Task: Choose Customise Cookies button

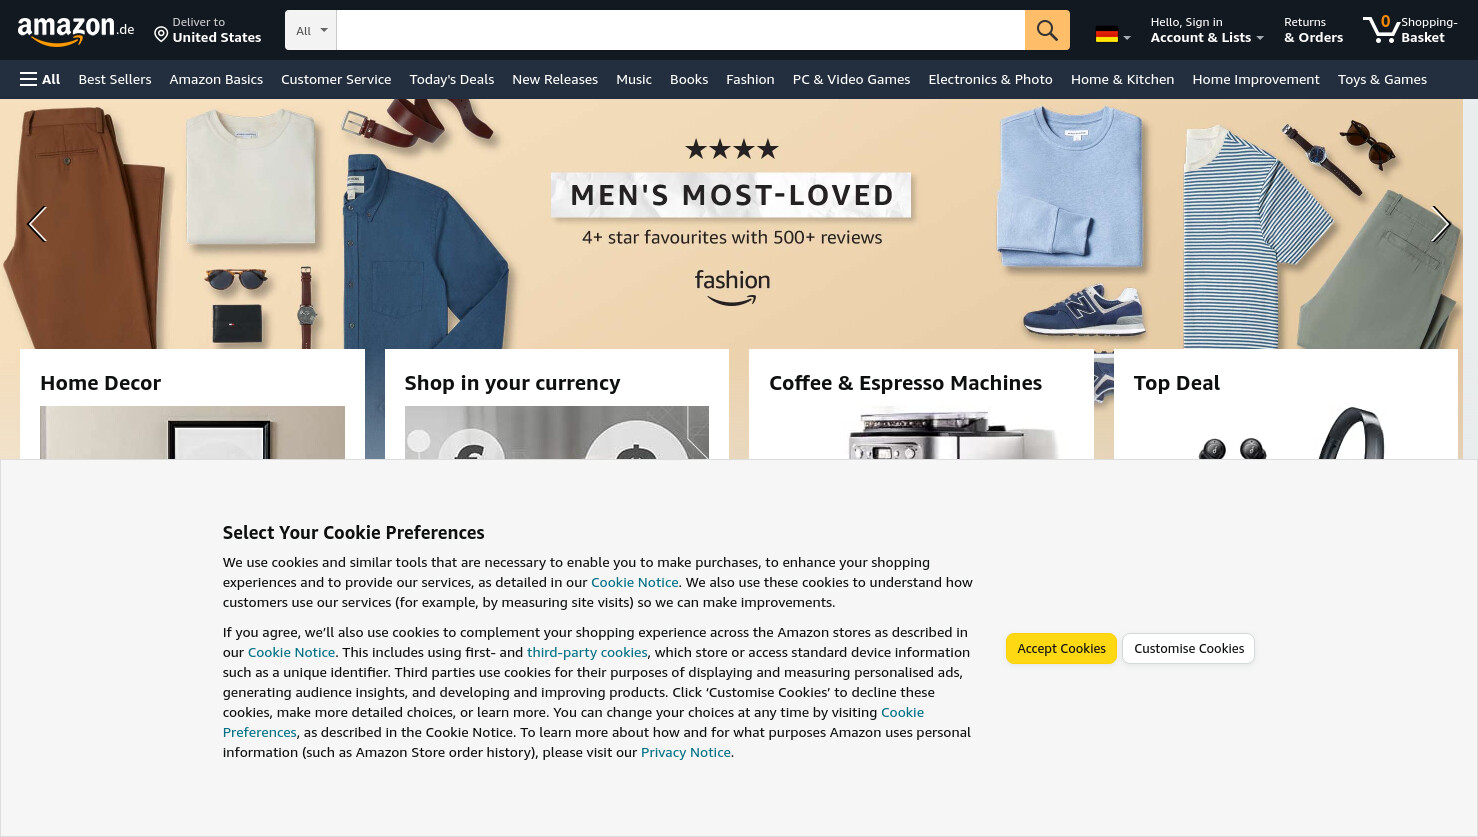Action: [x=1189, y=648]
